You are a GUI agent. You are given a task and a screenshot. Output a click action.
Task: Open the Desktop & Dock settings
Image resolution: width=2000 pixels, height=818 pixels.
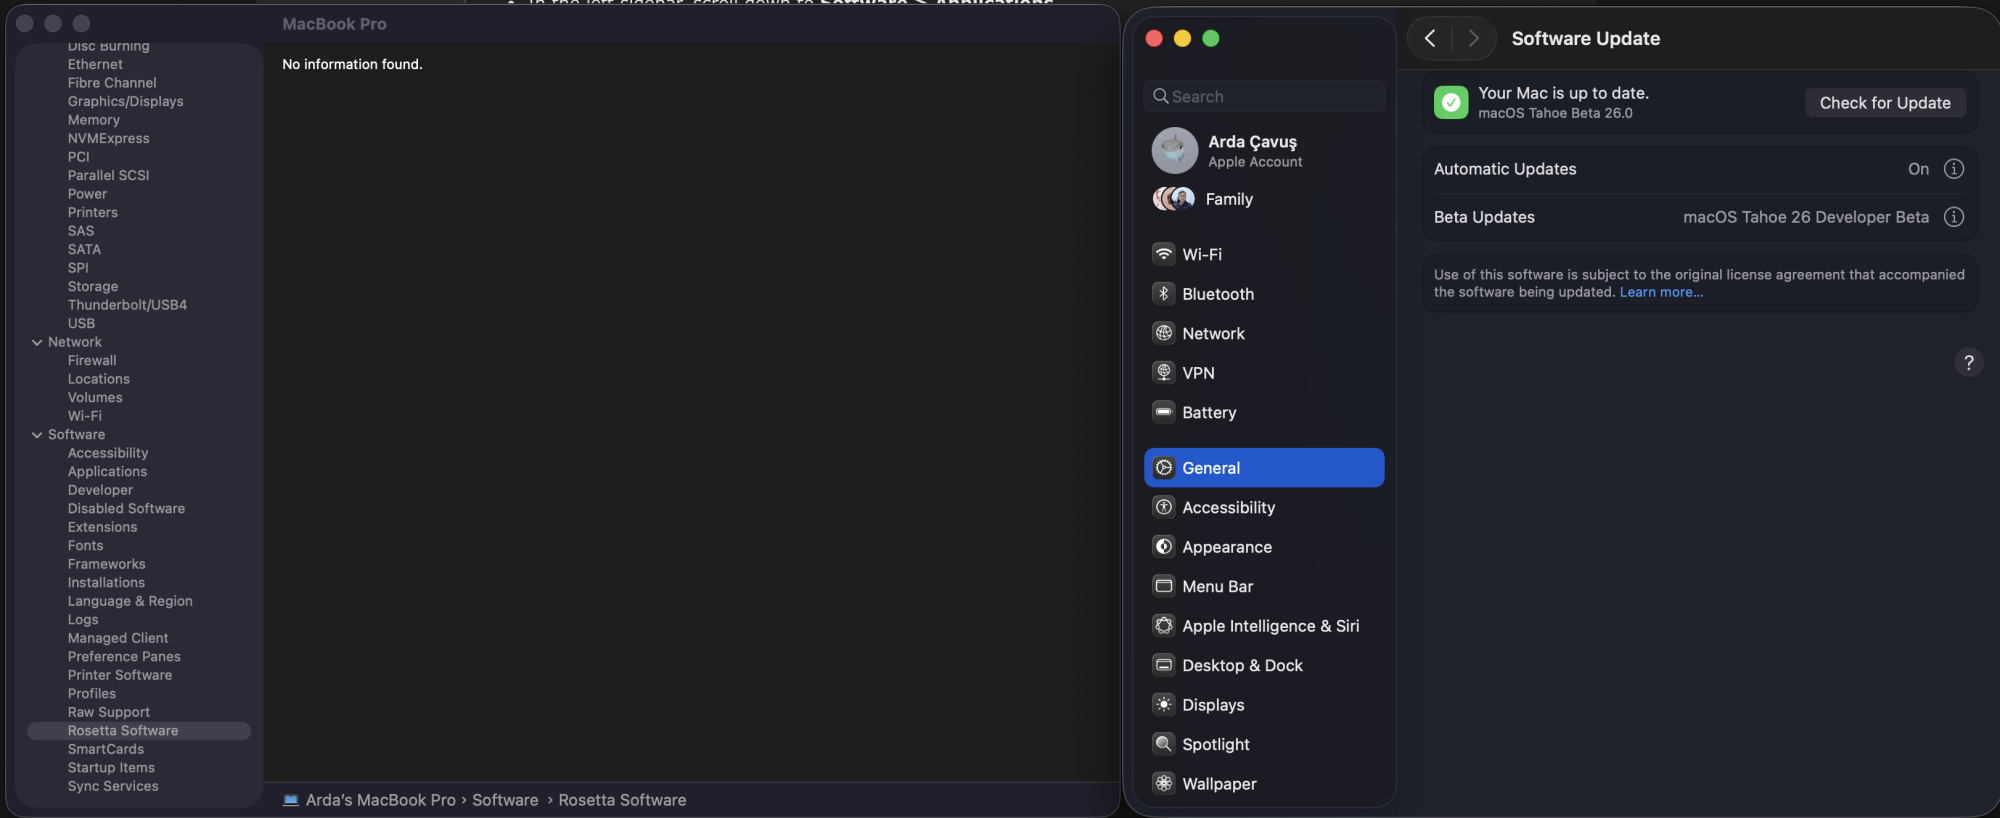tap(1242, 666)
